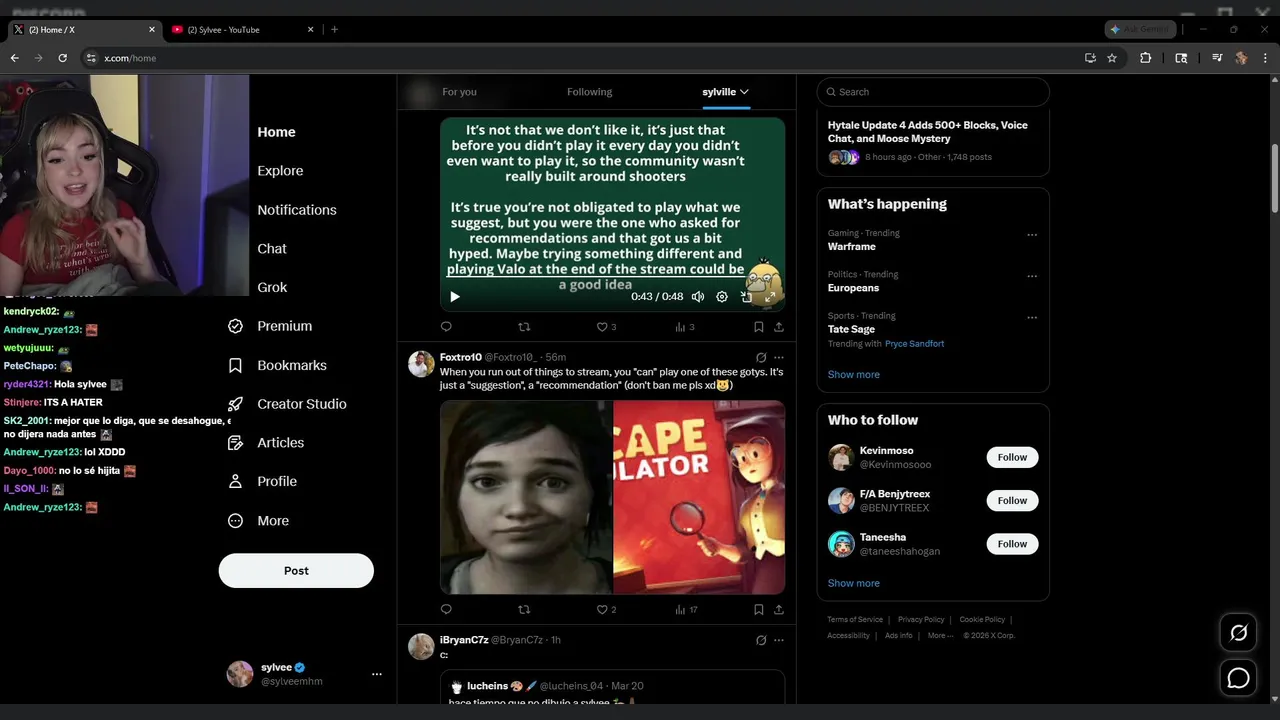Expand the video to fullscreen

tap(770, 297)
